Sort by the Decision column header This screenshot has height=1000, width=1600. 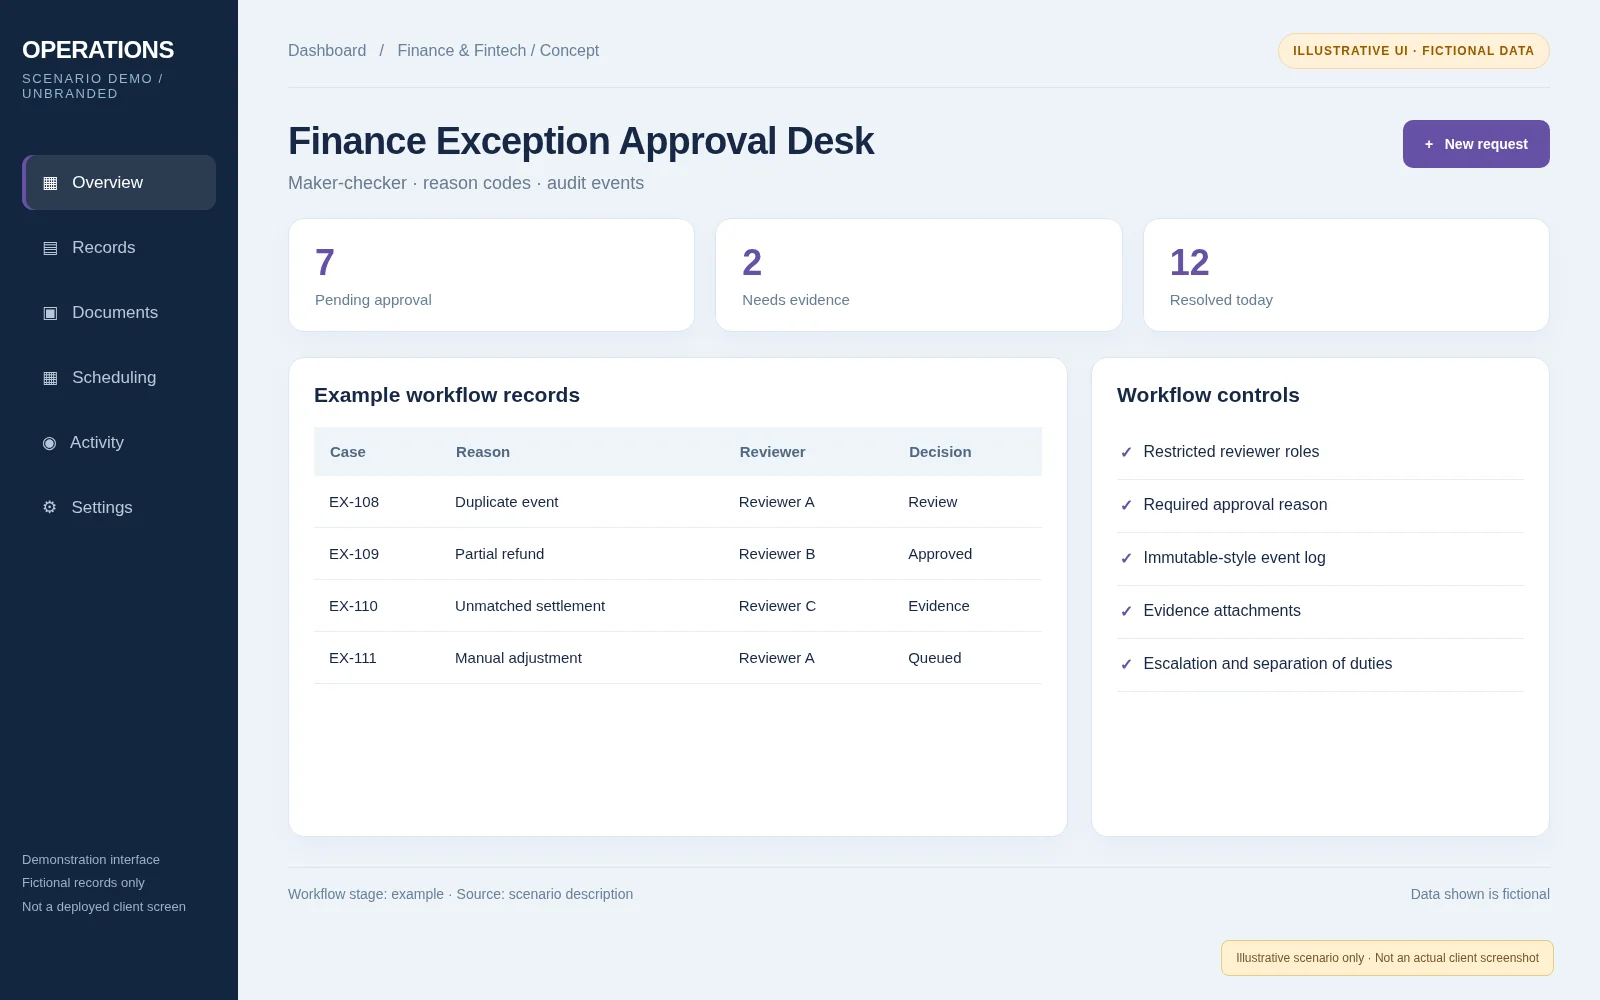pyautogui.click(x=940, y=452)
